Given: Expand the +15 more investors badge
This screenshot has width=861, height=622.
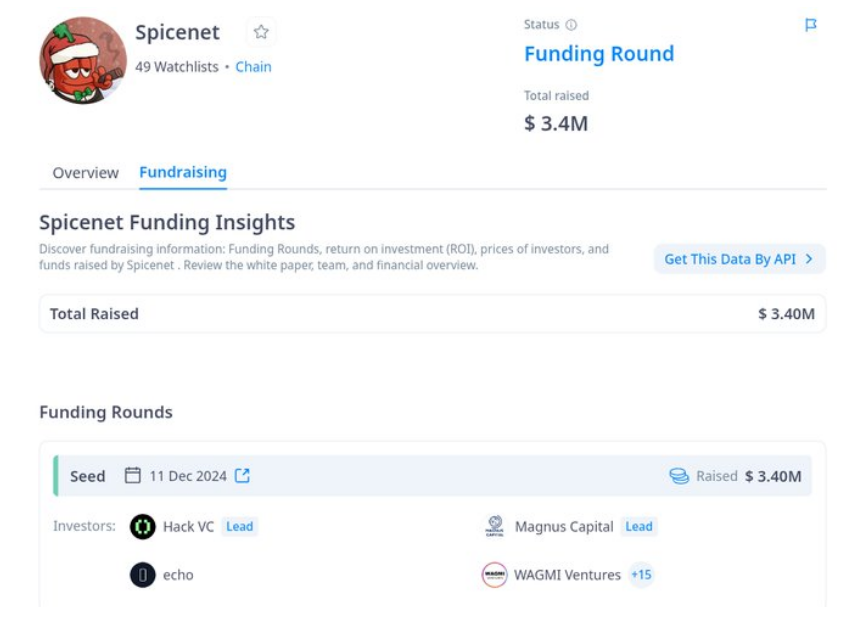Looking at the screenshot, I should click(641, 575).
